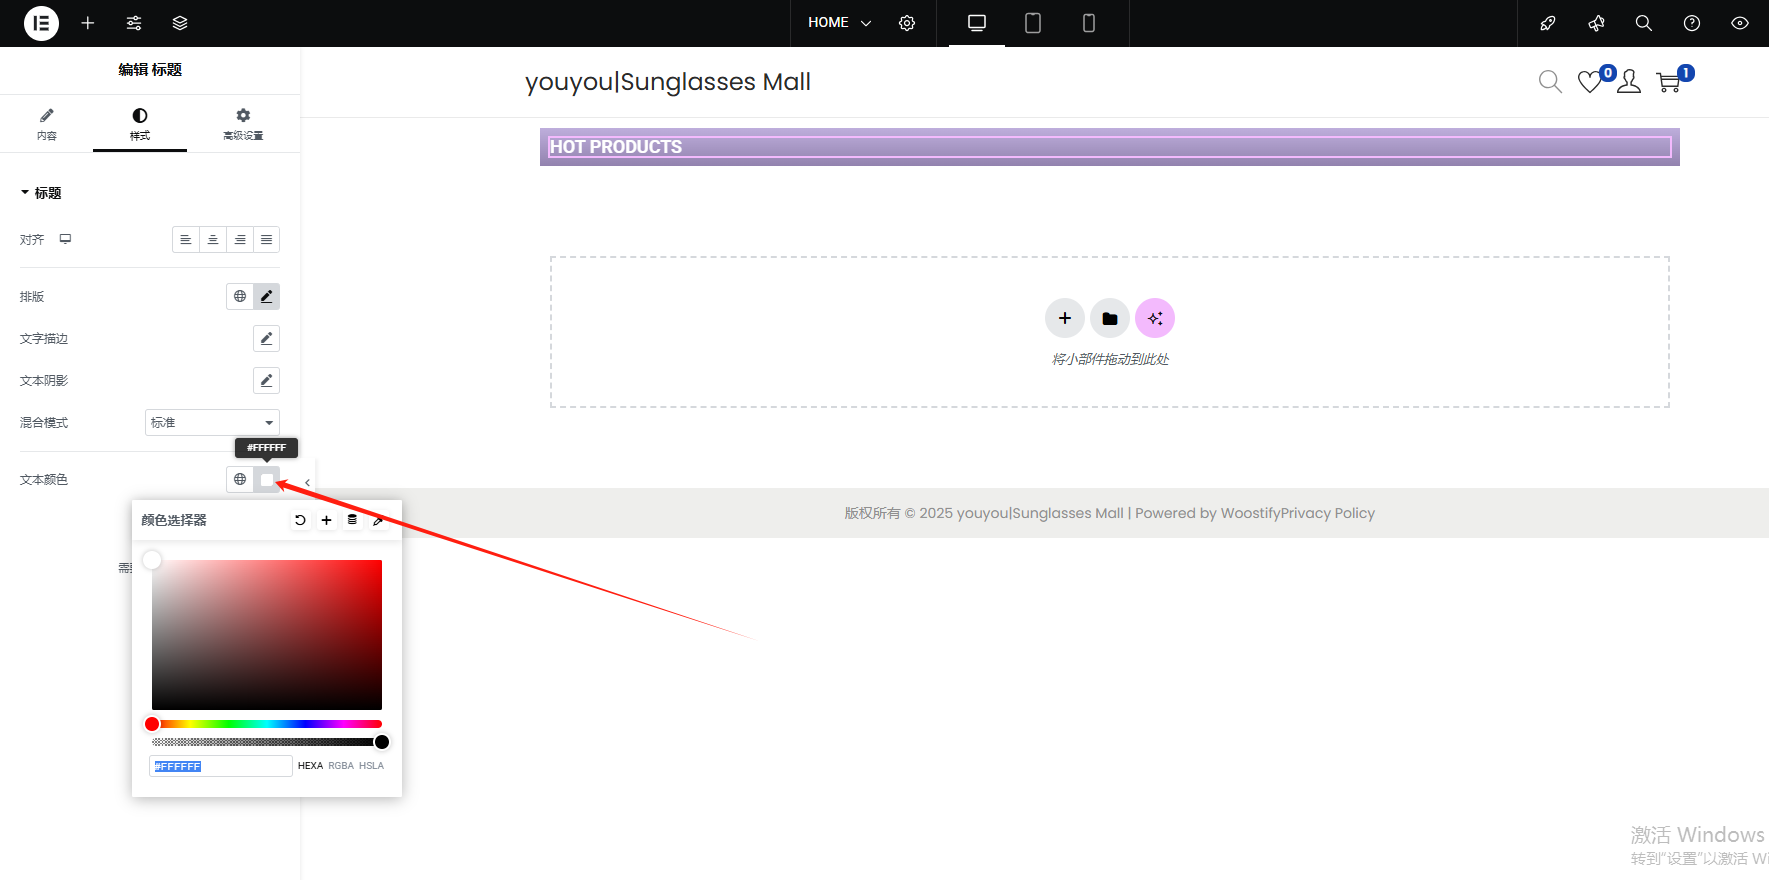Screen dimensions: 1769x880
Task: Set heading alignment to center
Action: 213,240
